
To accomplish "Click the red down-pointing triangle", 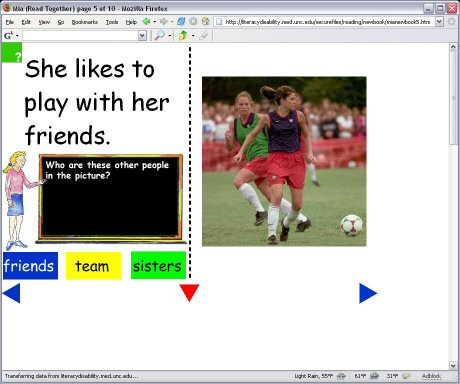I will click(189, 292).
